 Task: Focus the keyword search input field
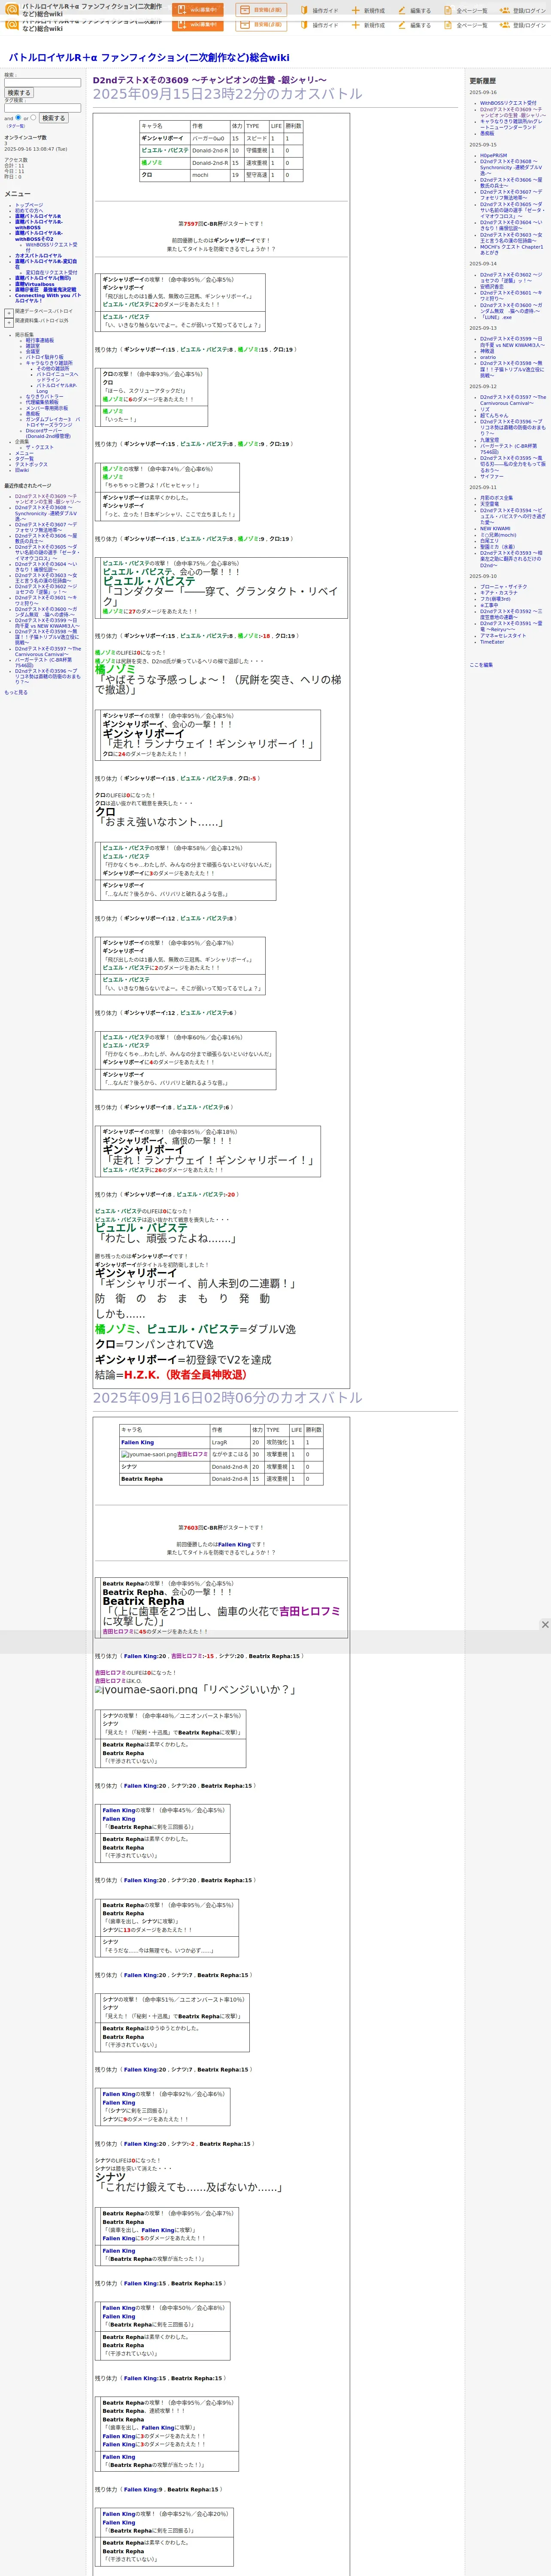pos(43,83)
